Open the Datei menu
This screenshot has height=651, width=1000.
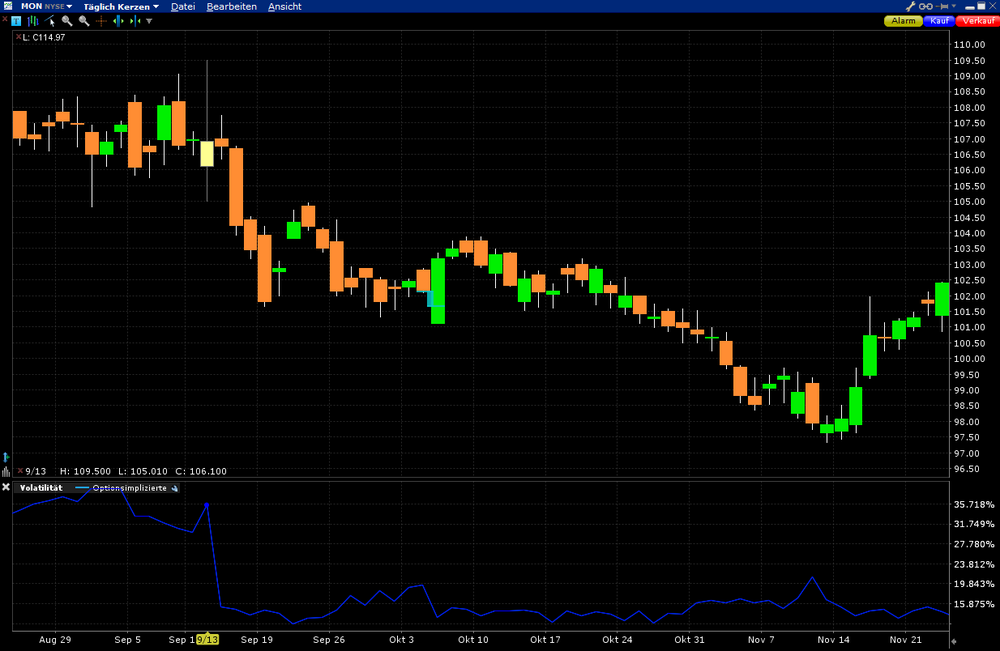pos(183,6)
